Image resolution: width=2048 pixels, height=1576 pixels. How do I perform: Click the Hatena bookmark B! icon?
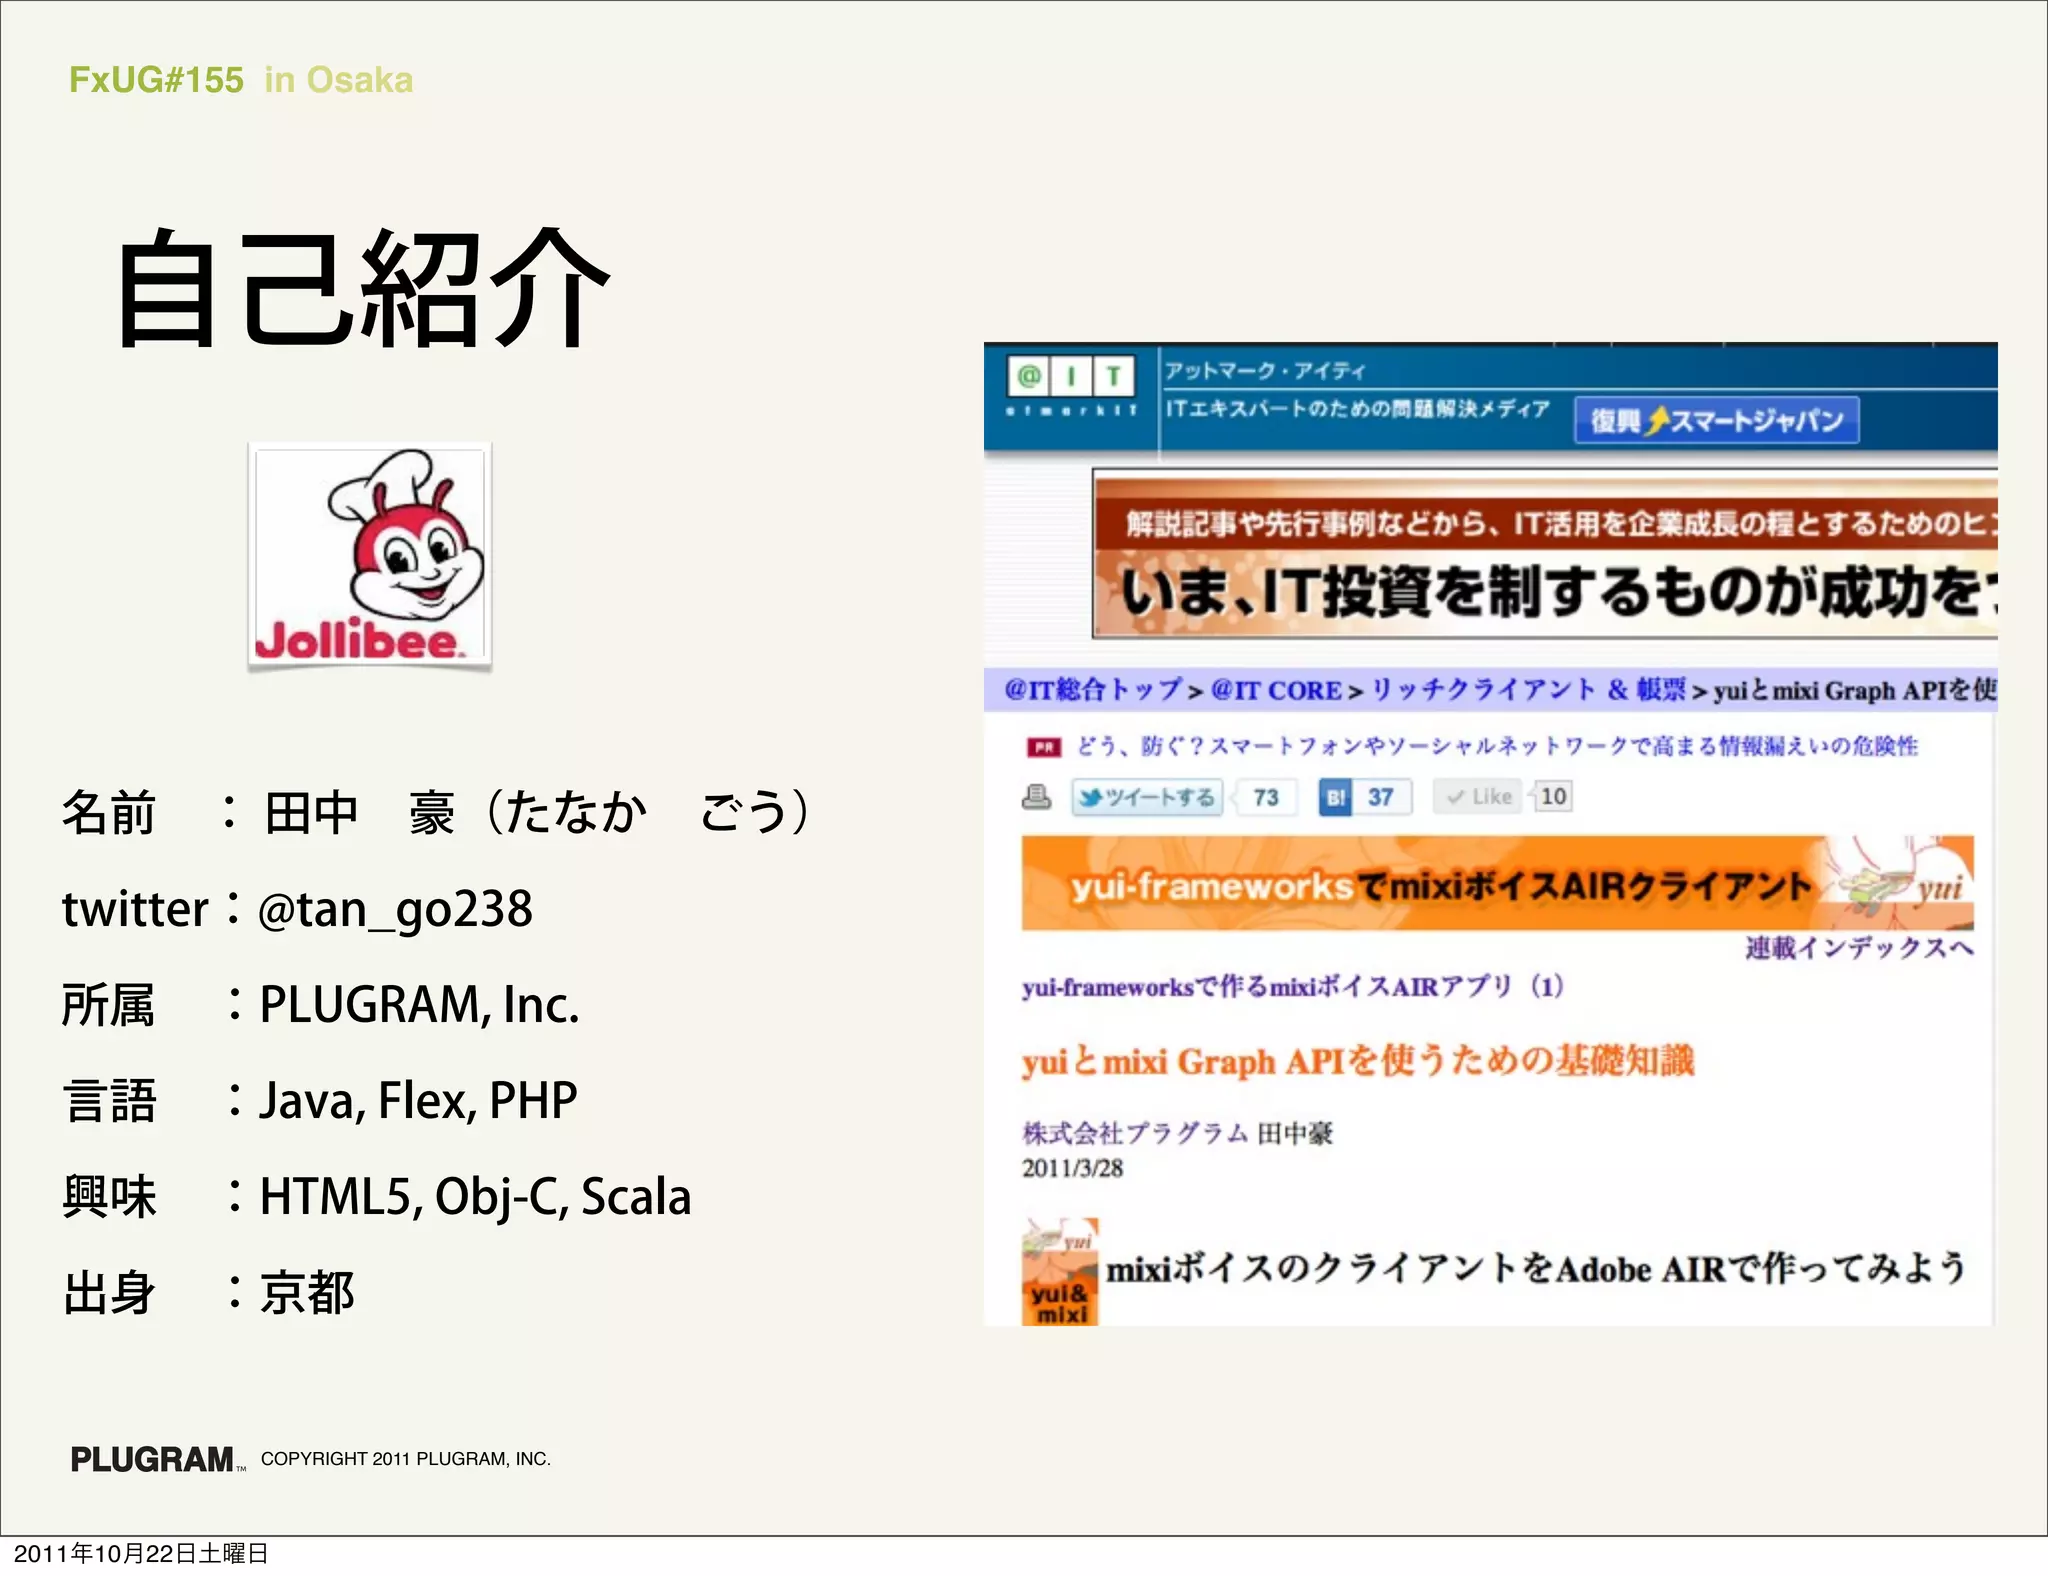(x=1335, y=797)
